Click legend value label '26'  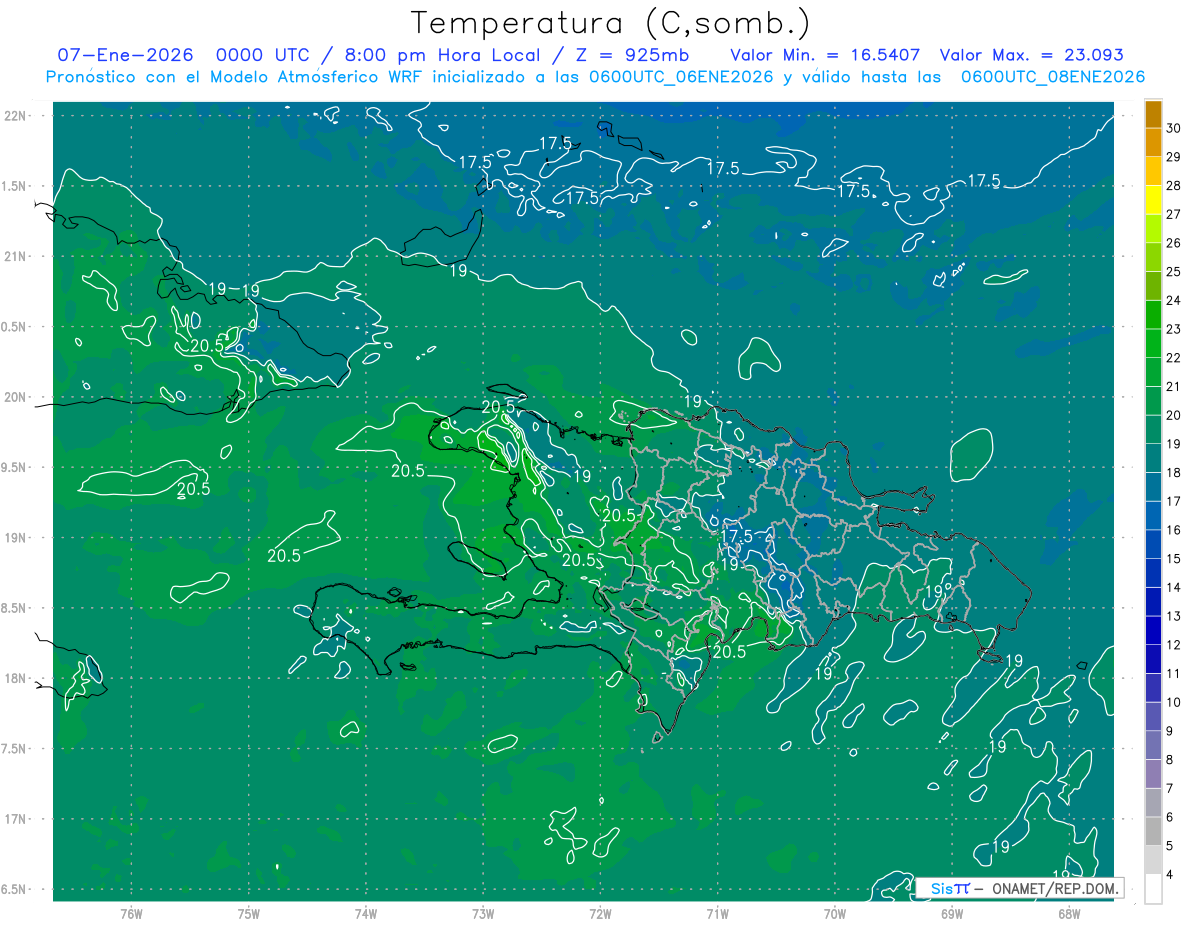point(1174,243)
